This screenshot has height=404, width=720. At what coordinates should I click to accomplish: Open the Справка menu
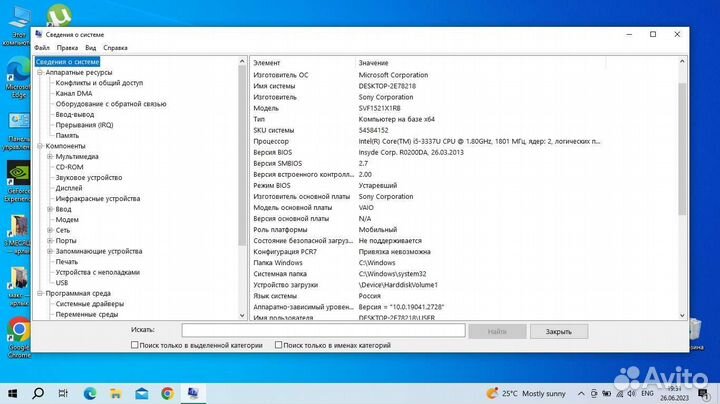115,48
